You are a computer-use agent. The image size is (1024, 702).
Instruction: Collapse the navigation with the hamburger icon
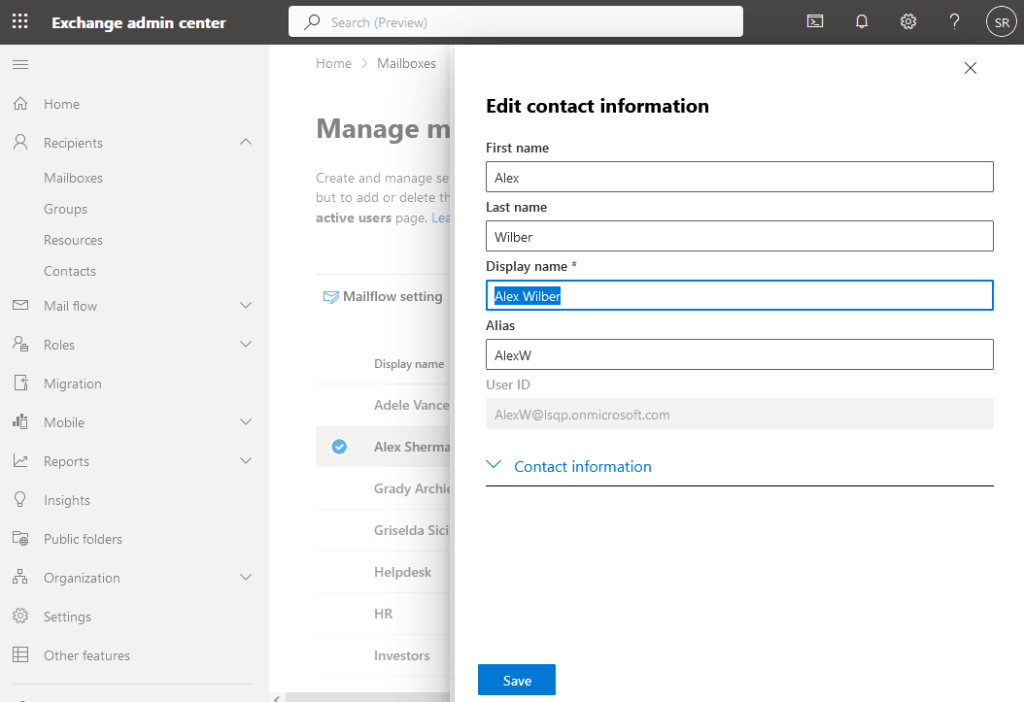20,62
